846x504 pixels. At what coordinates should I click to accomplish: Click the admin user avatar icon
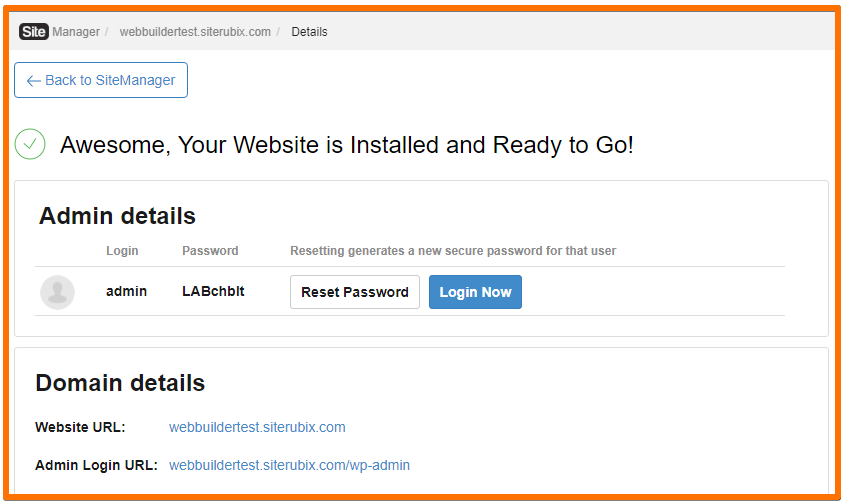click(x=57, y=292)
